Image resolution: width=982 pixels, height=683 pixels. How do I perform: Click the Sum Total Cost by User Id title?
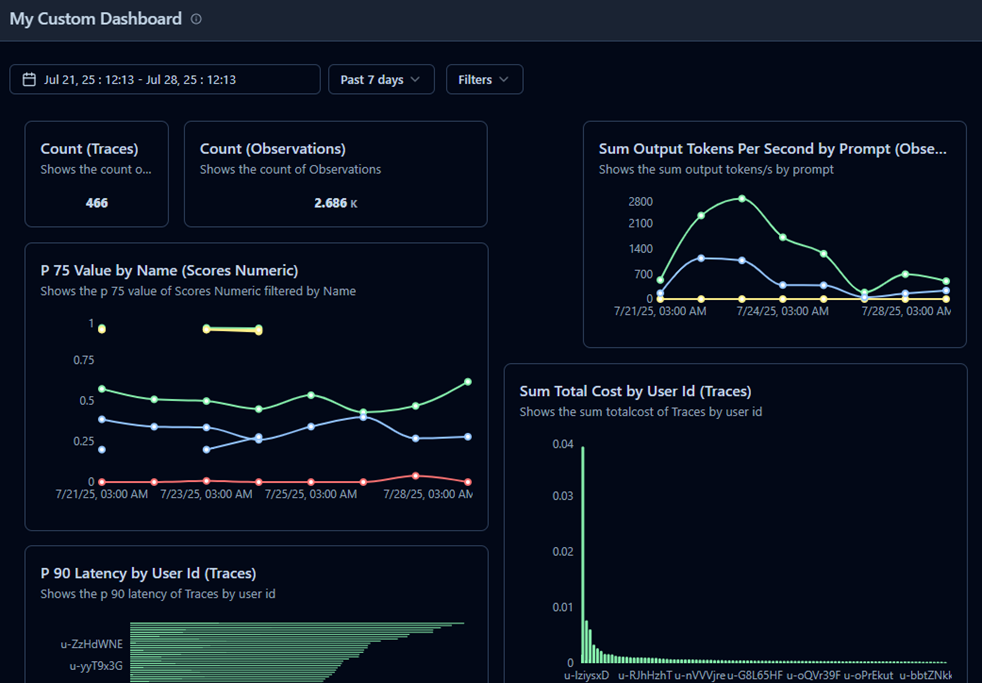click(x=635, y=391)
